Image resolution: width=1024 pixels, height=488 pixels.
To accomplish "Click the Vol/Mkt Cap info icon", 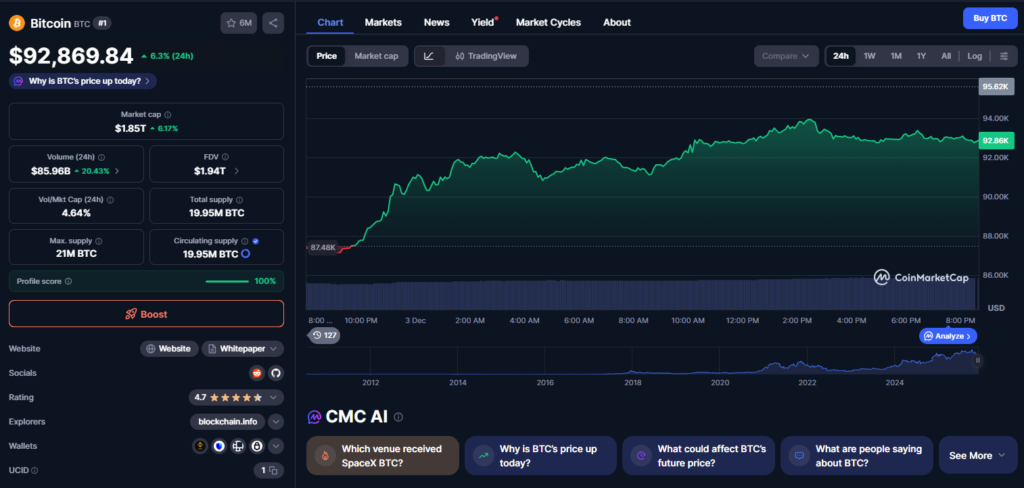I will coord(110,200).
